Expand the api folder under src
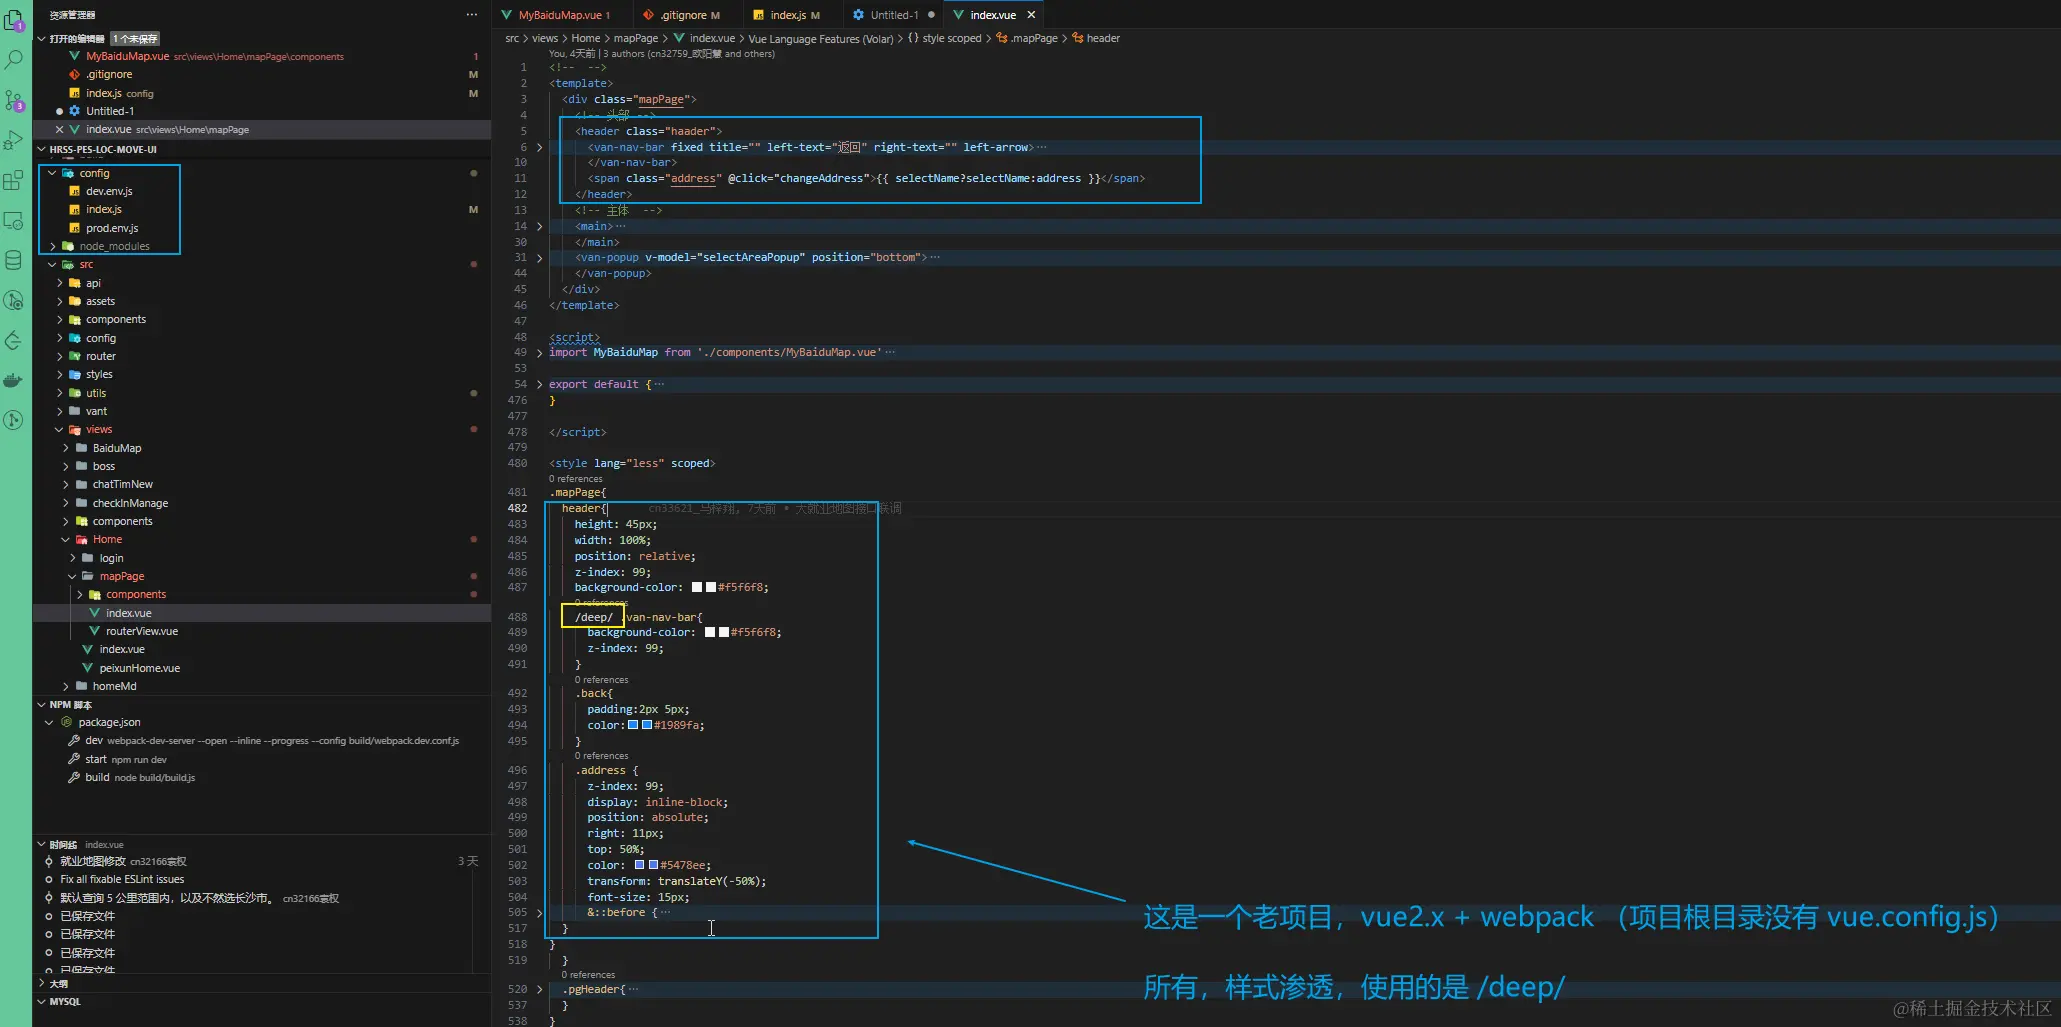 coord(93,283)
